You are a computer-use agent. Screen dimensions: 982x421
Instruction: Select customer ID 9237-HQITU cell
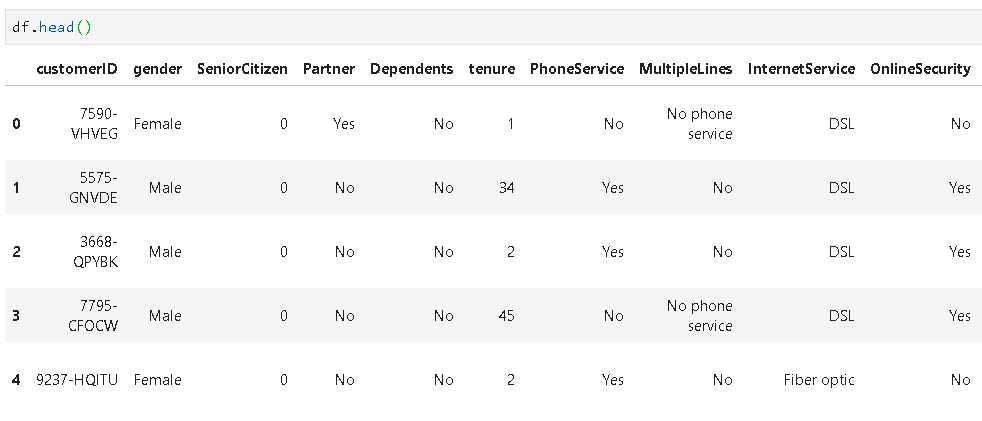[76, 380]
